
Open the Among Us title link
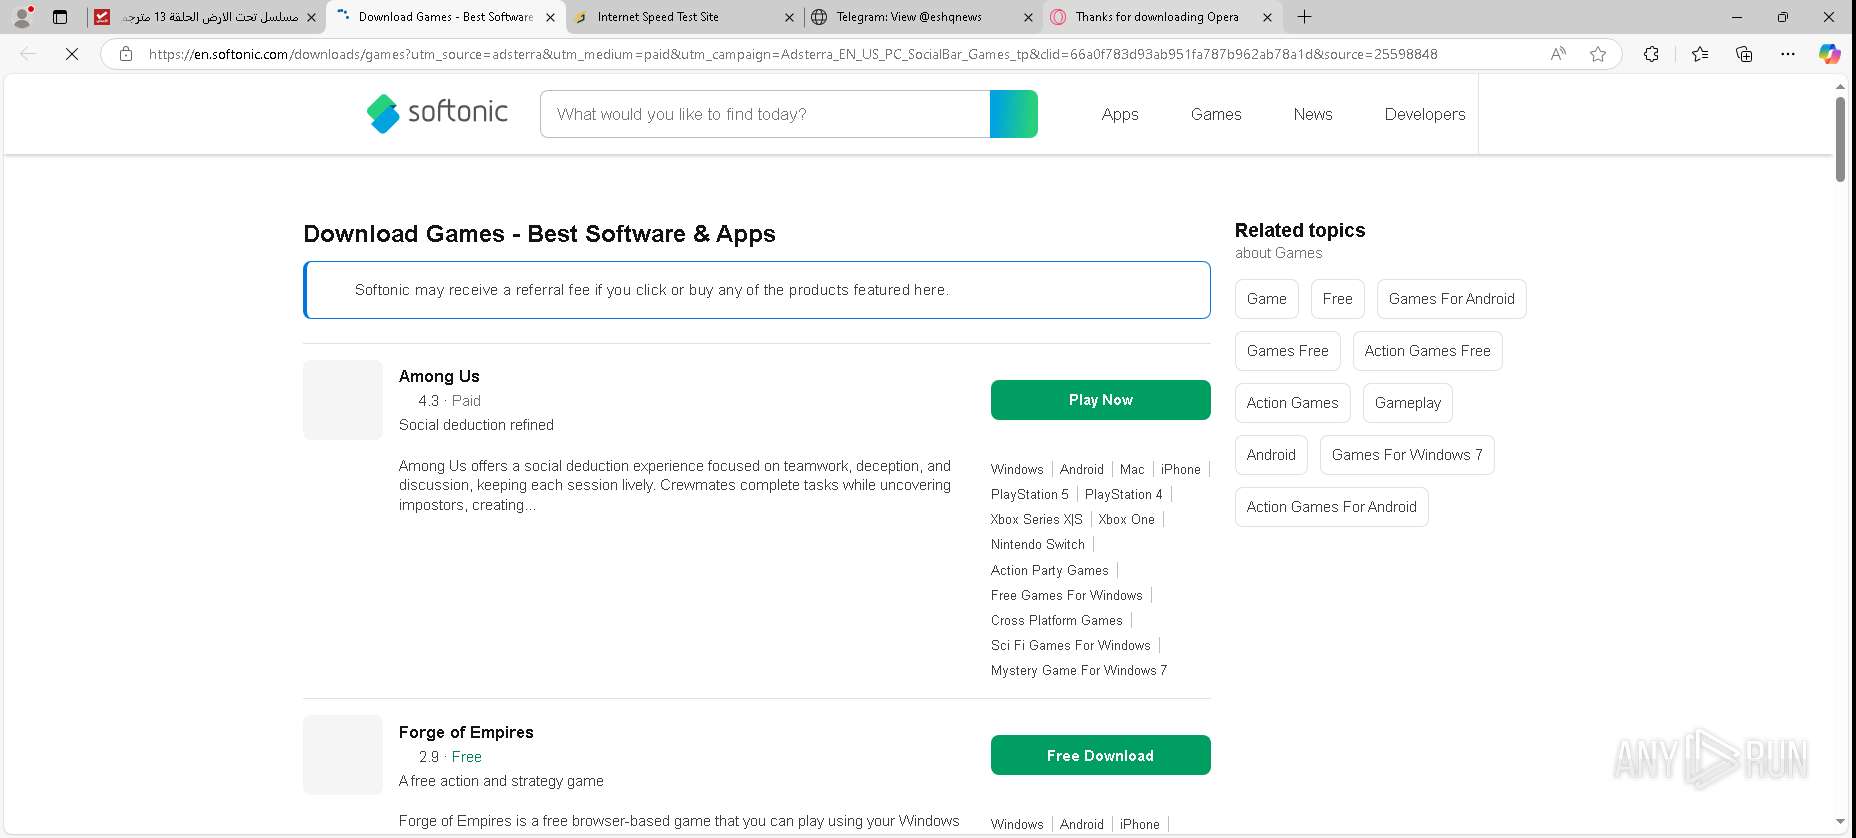(439, 376)
